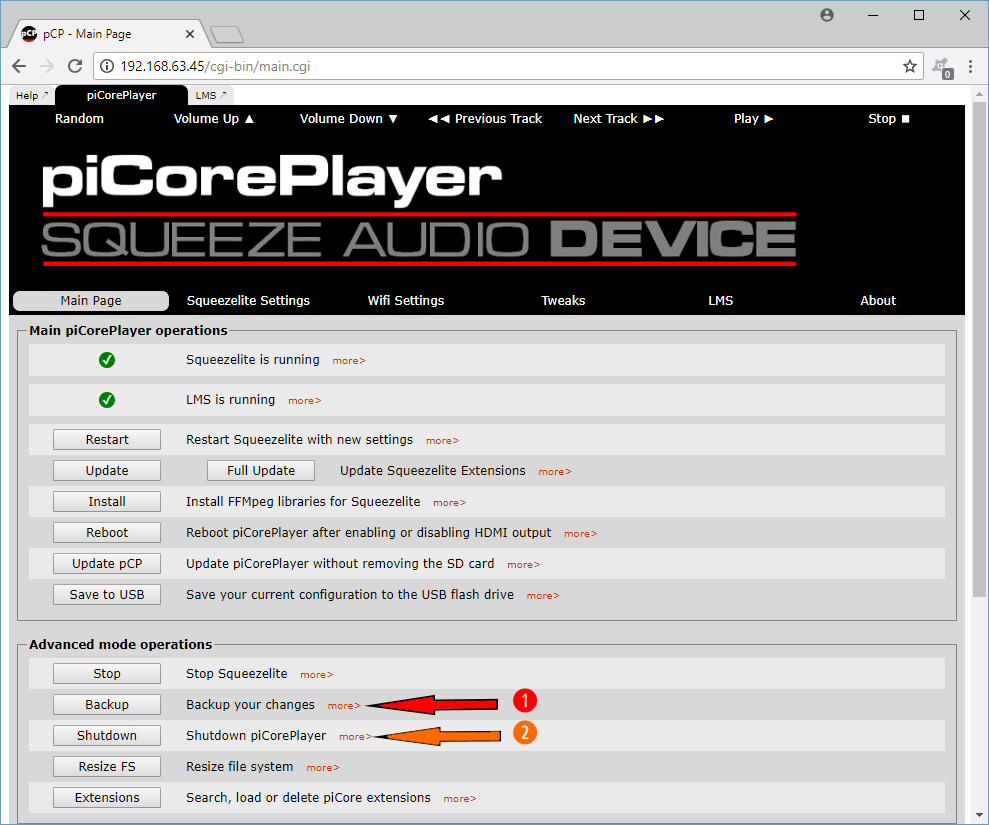Expand more> for Shutdown piCorePlayer
This screenshot has height=825, width=989.
355,737
